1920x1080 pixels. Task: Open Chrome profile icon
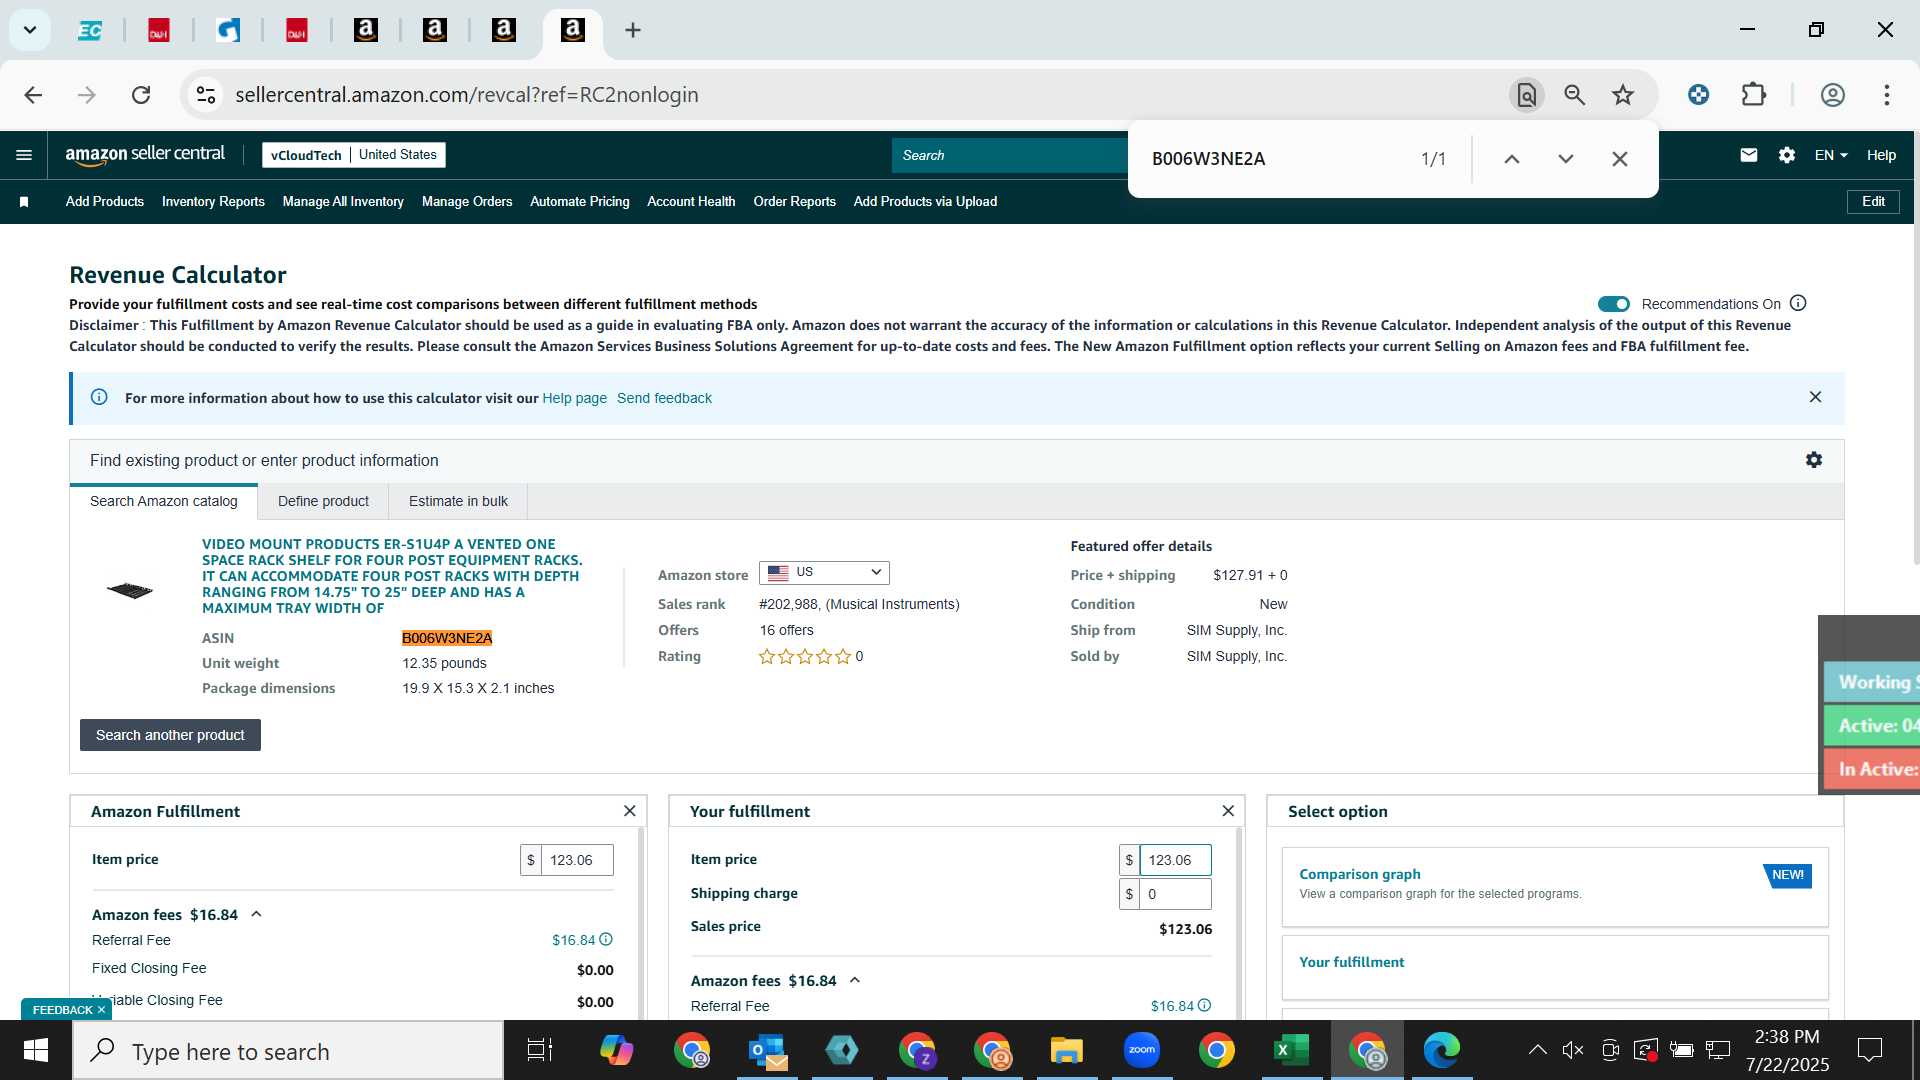[1833, 95]
